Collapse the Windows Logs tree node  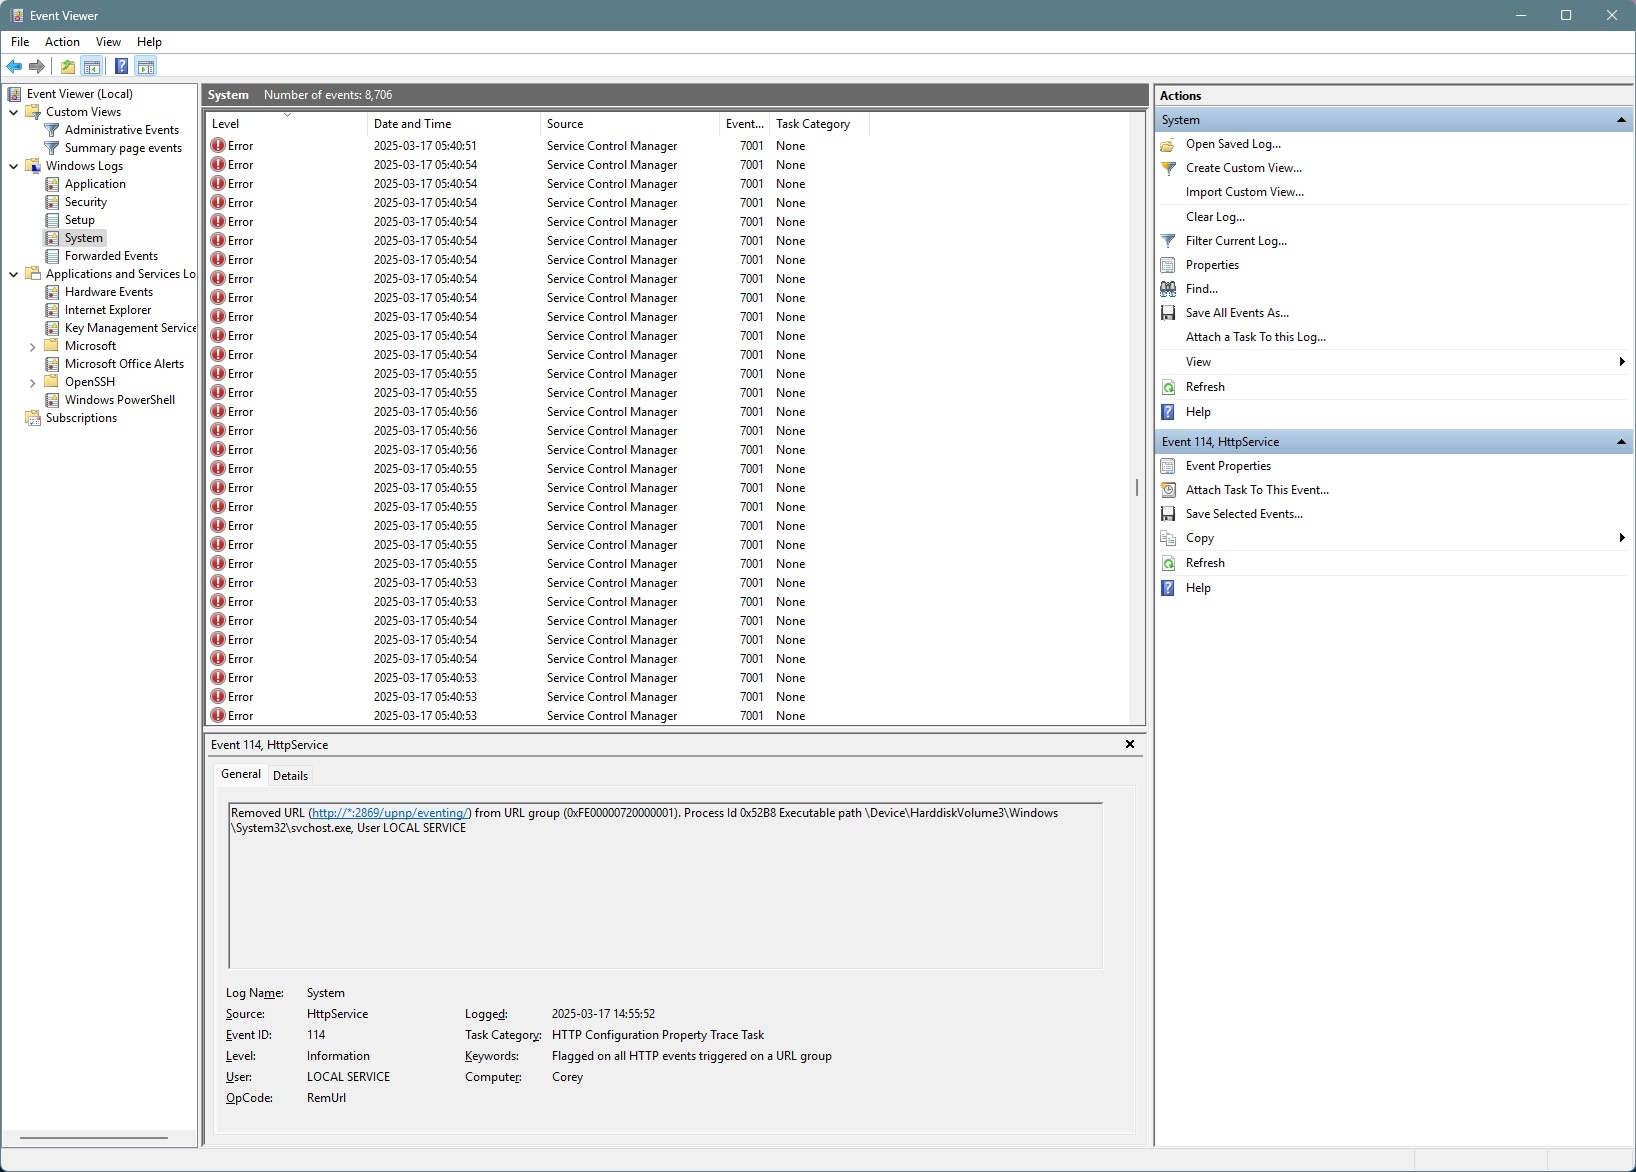point(13,166)
